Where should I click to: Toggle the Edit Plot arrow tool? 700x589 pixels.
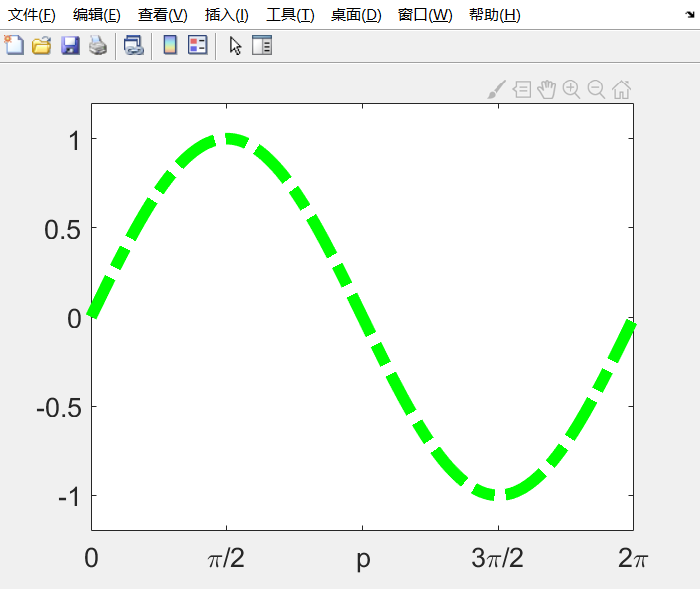point(235,46)
